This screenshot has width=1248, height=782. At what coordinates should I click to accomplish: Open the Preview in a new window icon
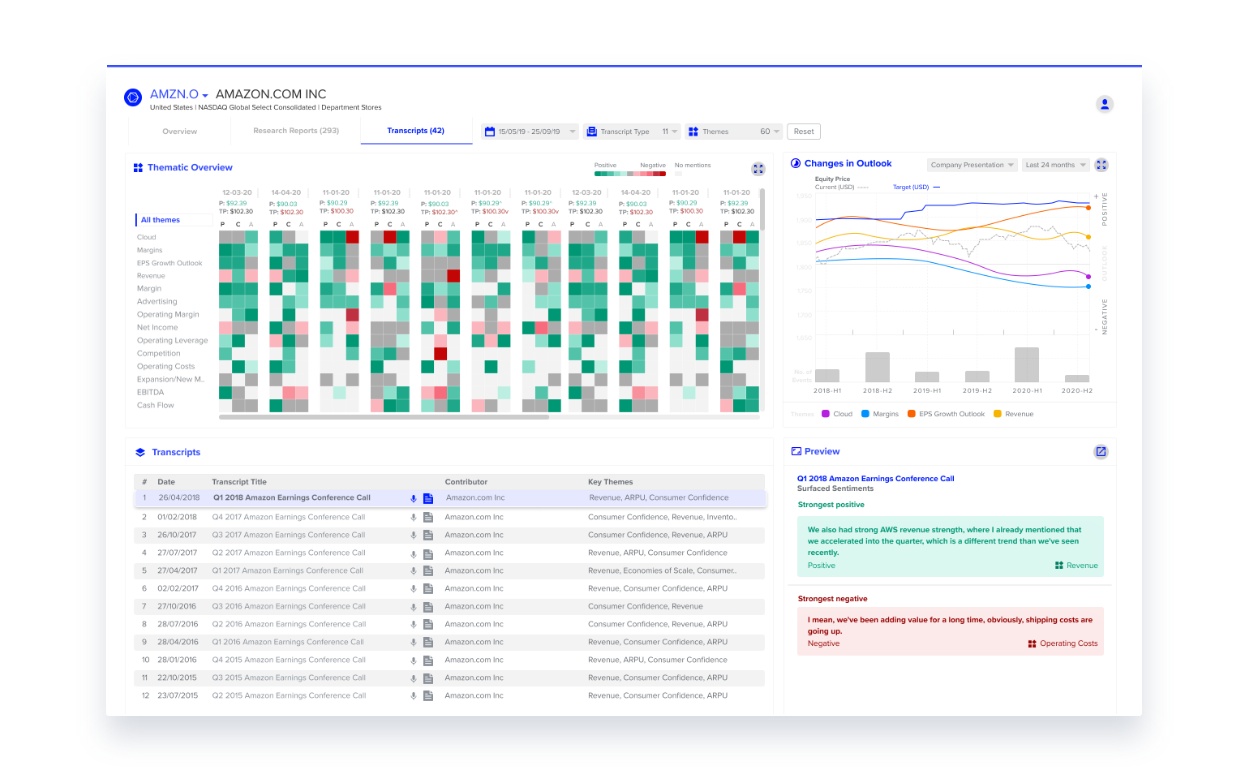[x=1101, y=452]
